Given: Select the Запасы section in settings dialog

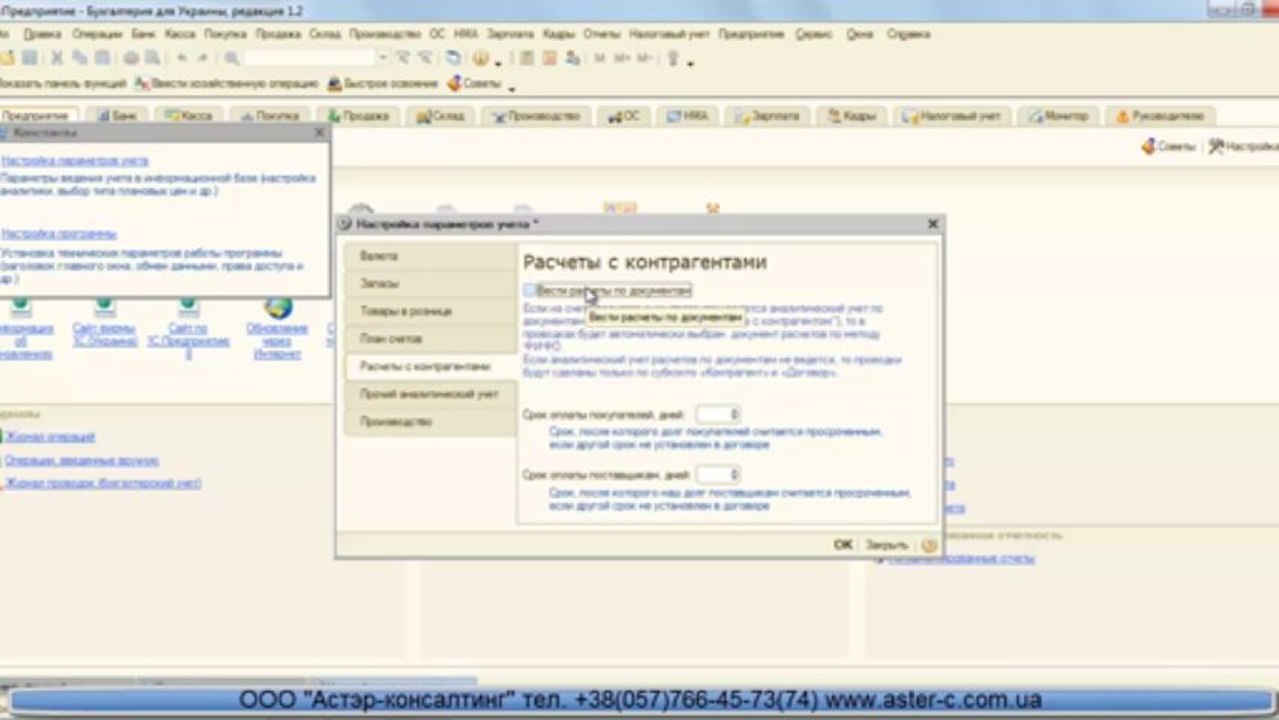Looking at the screenshot, I should (x=430, y=284).
